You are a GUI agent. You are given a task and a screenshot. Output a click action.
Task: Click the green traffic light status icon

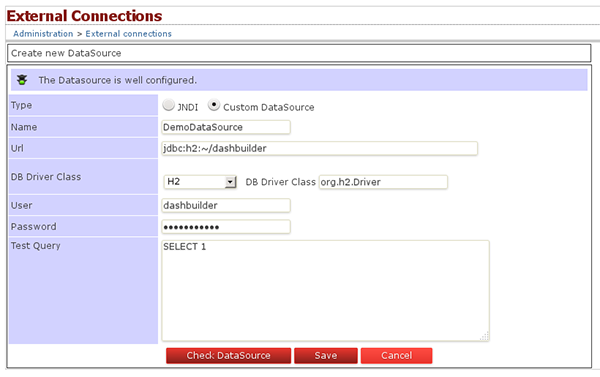pyautogui.click(x=22, y=80)
